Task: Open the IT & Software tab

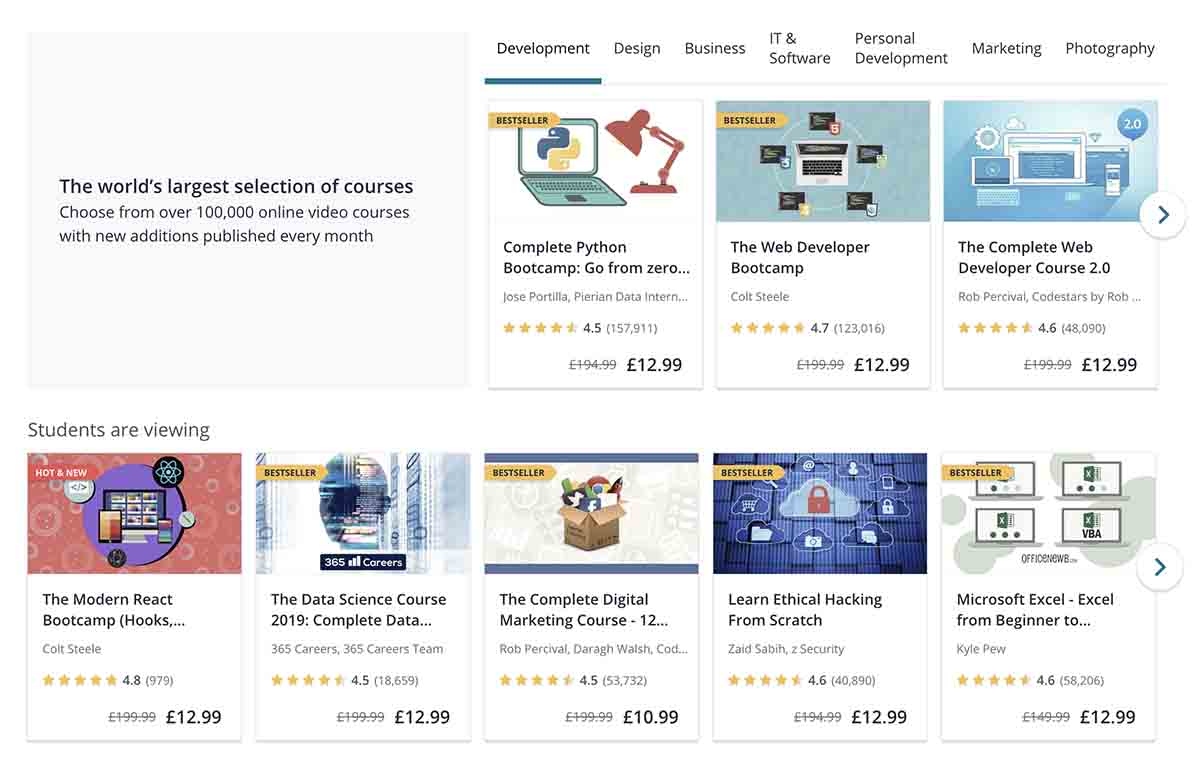Action: click(x=799, y=47)
